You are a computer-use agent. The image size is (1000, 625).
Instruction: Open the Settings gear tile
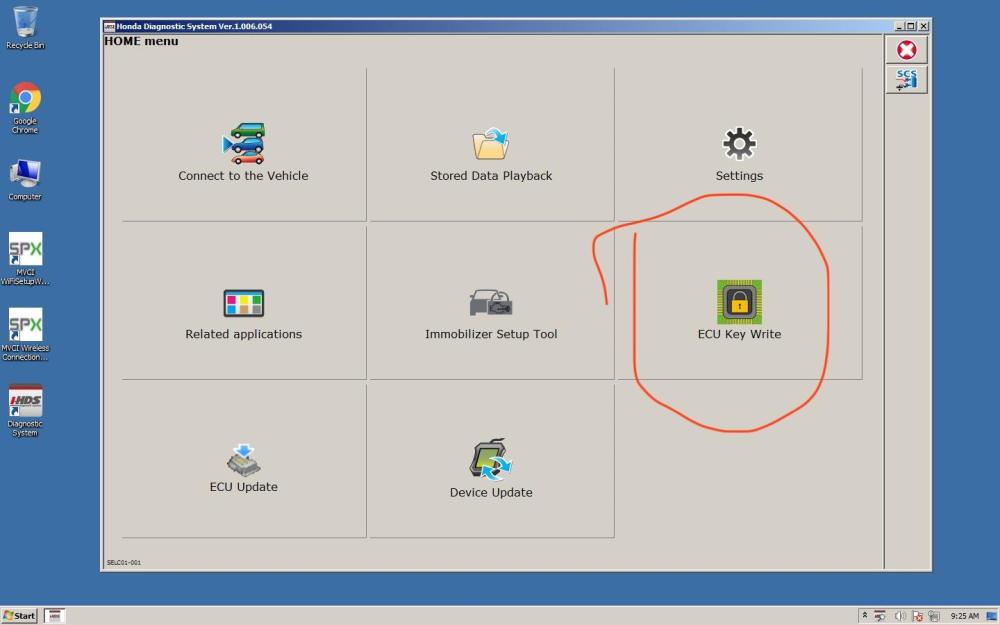[739, 145]
